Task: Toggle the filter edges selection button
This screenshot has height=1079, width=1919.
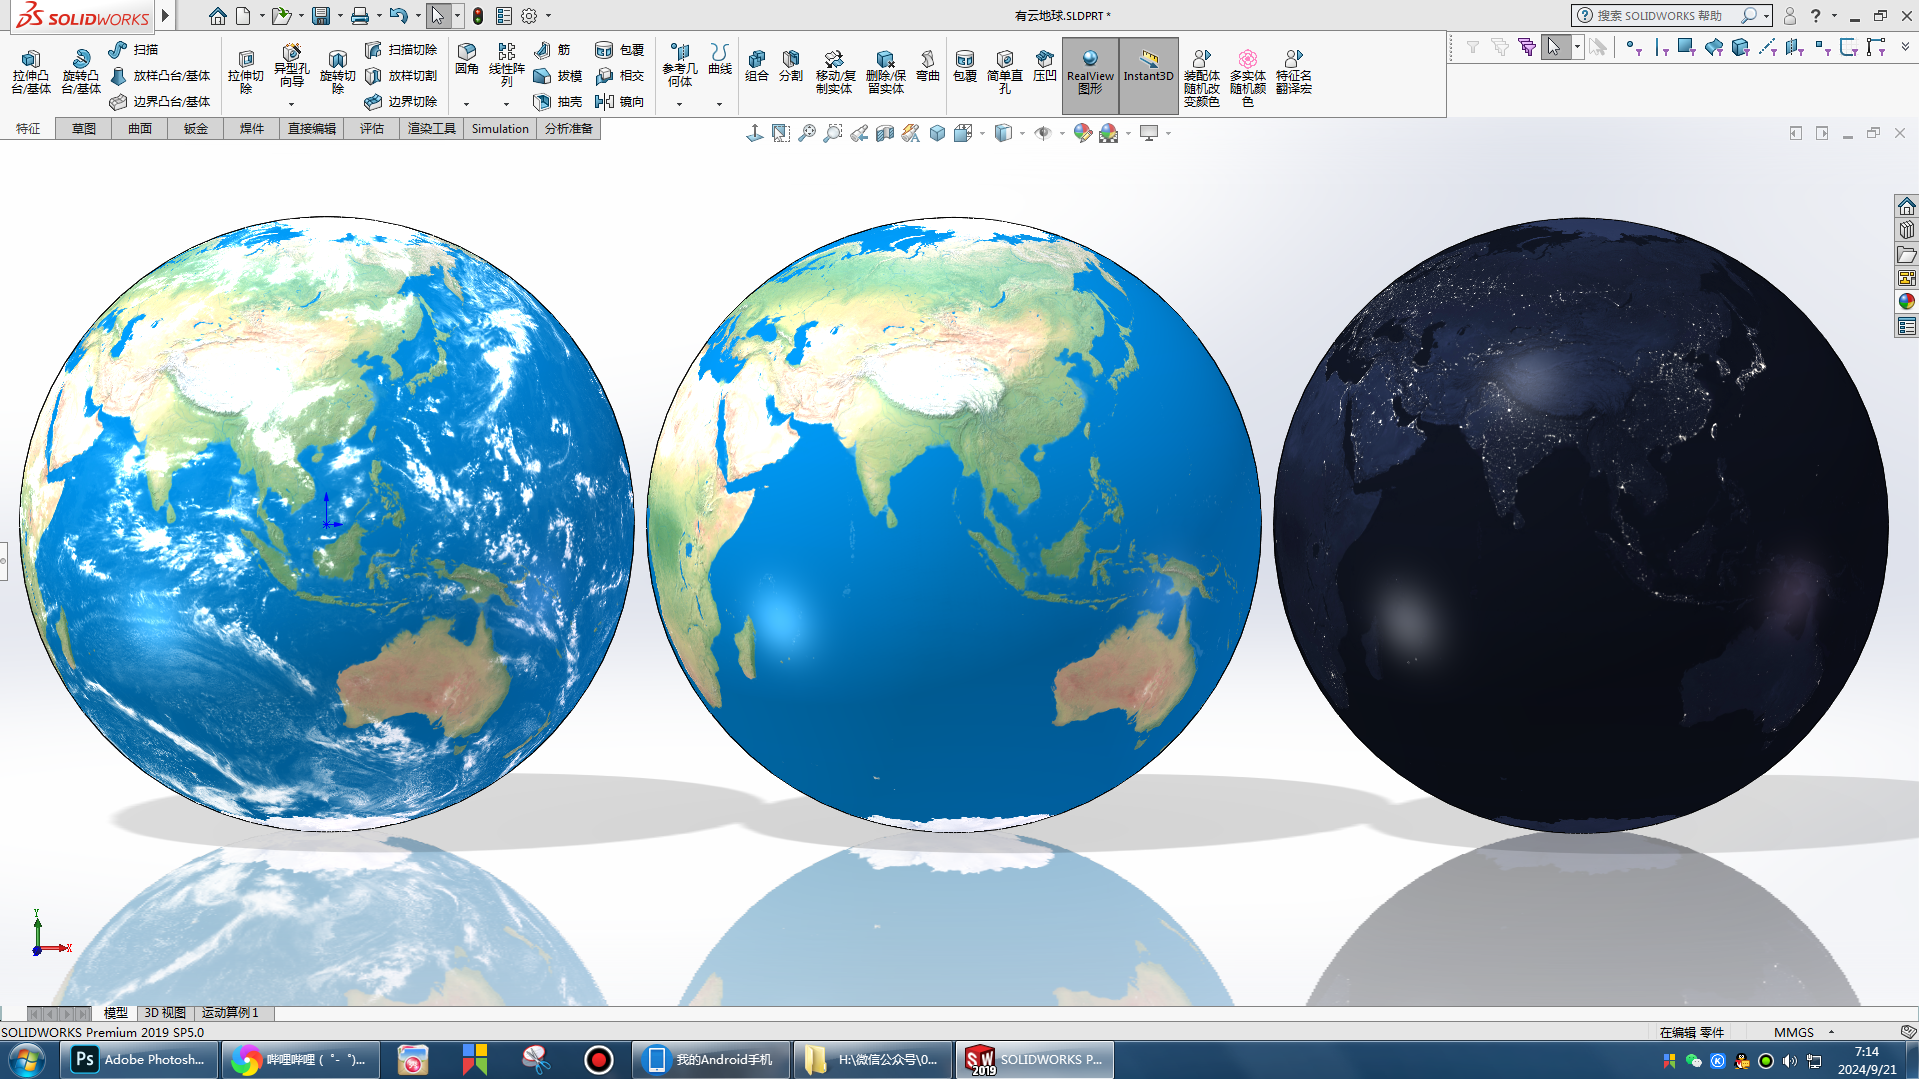Action: pos(1661,47)
